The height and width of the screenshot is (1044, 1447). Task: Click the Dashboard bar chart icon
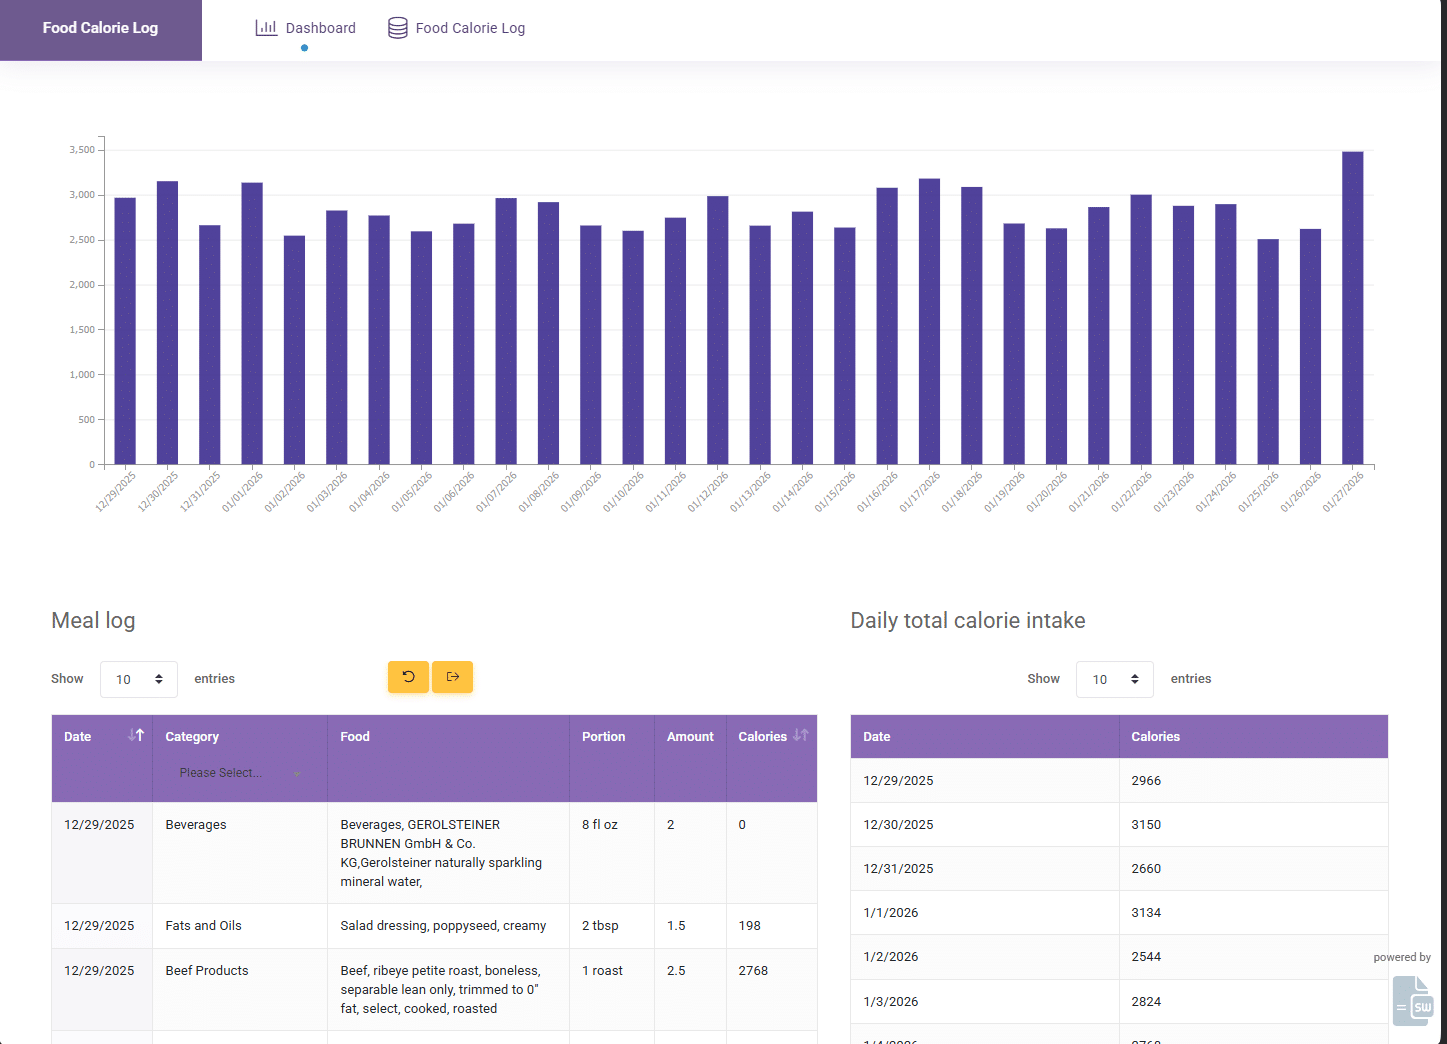coord(266,28)
